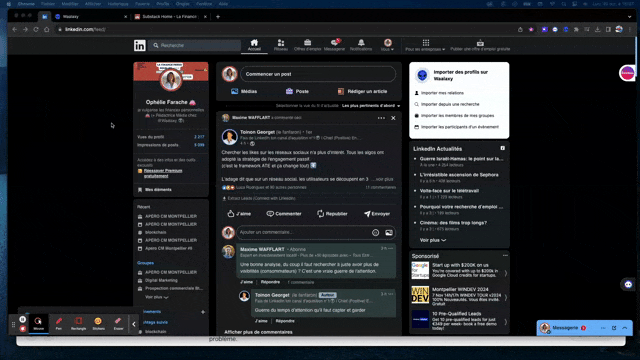
Task: Open Ophélie Farache profile photo
Action: (171, 80)
